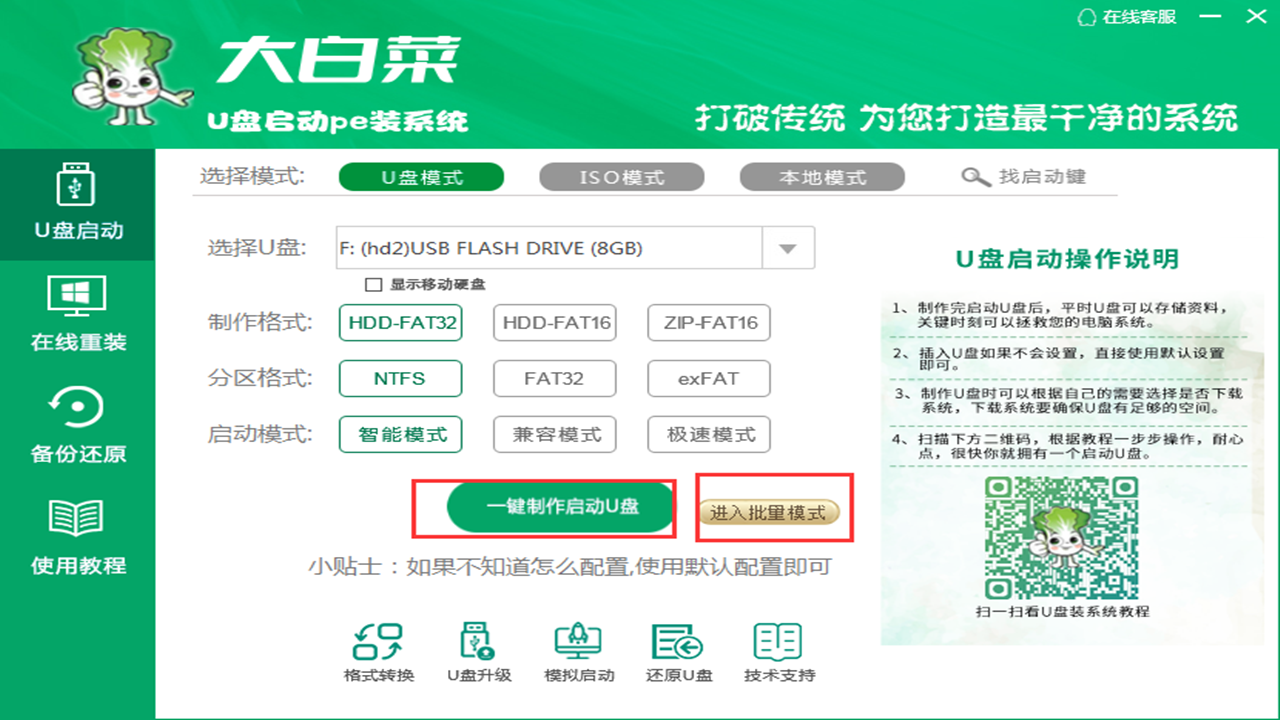Click the 大白菜 title logo text
The width and height of the screenshot is (1280, 720).
[338, 61]
